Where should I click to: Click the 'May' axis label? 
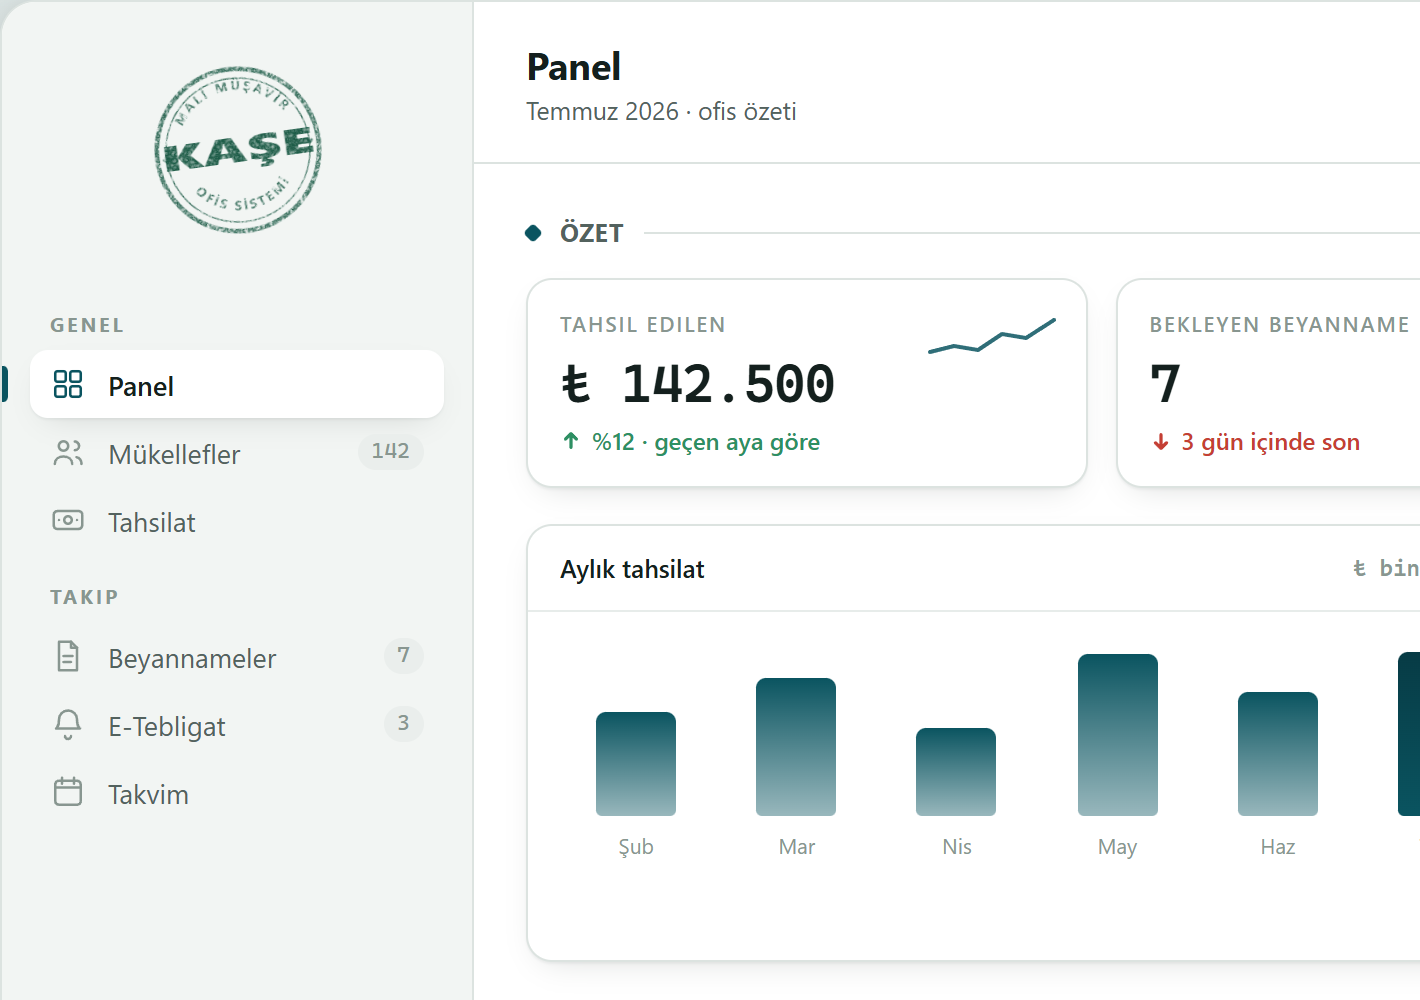click(x=1118, y=847)
